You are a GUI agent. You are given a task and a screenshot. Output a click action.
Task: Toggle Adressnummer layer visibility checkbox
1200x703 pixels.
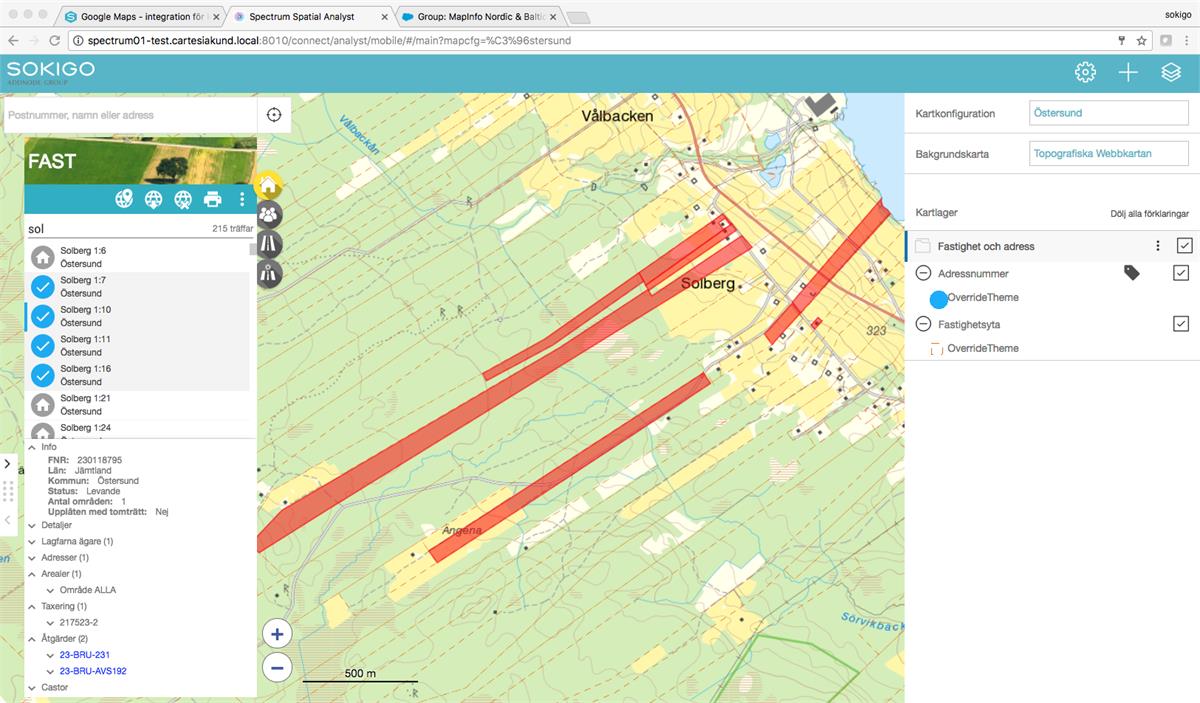[x=1180, y=273]
